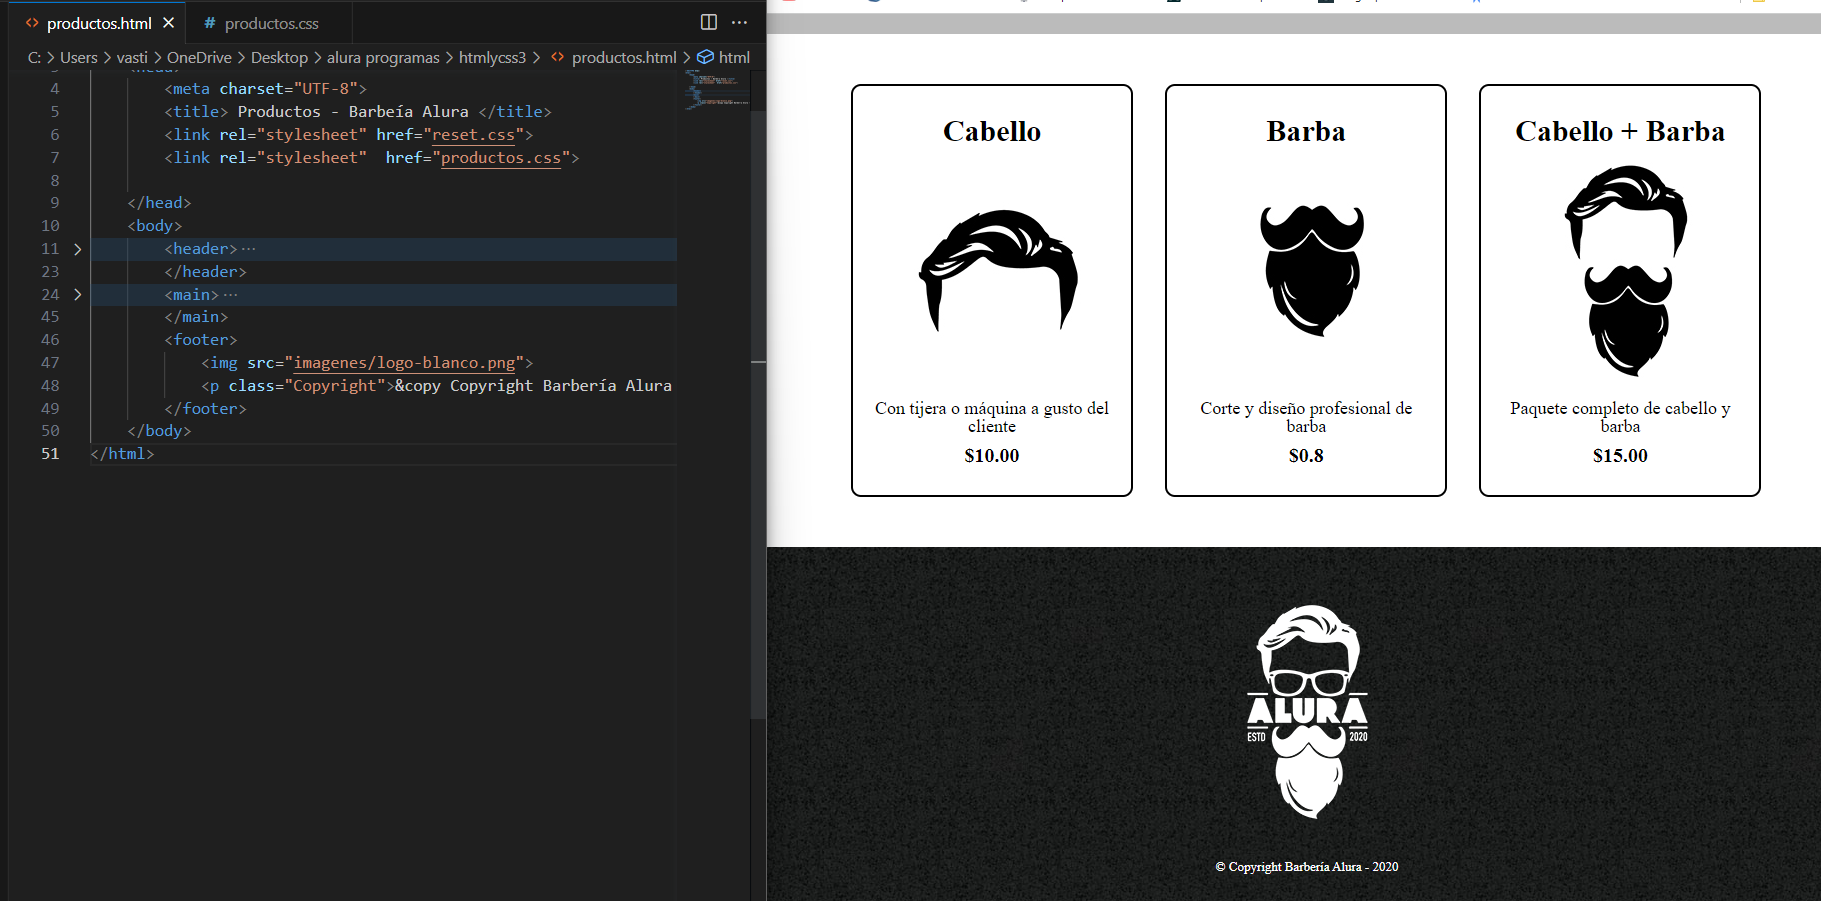The image size is (1821, 901).
Task: Click the $0.8 price
Action: pyautogui.click(x=1306, y=456)
